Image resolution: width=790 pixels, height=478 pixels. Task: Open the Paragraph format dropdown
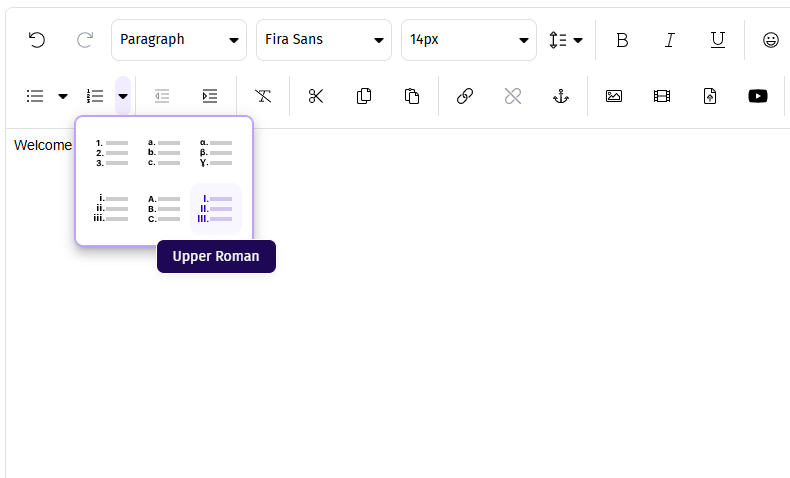(179, 40)
